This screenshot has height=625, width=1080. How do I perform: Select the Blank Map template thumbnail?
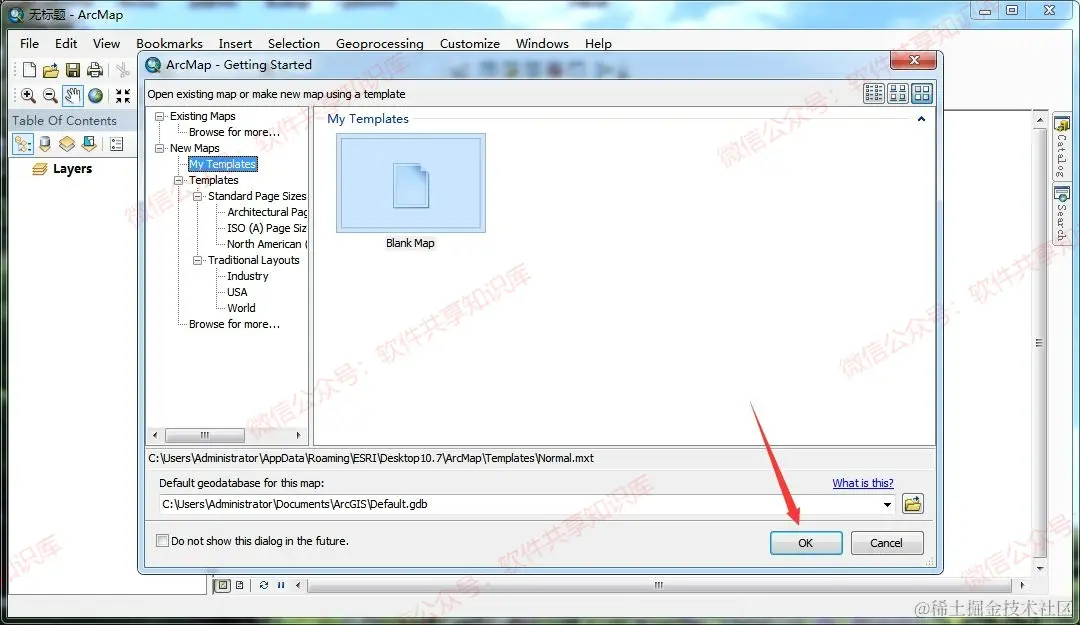click(x=411, y=183)
